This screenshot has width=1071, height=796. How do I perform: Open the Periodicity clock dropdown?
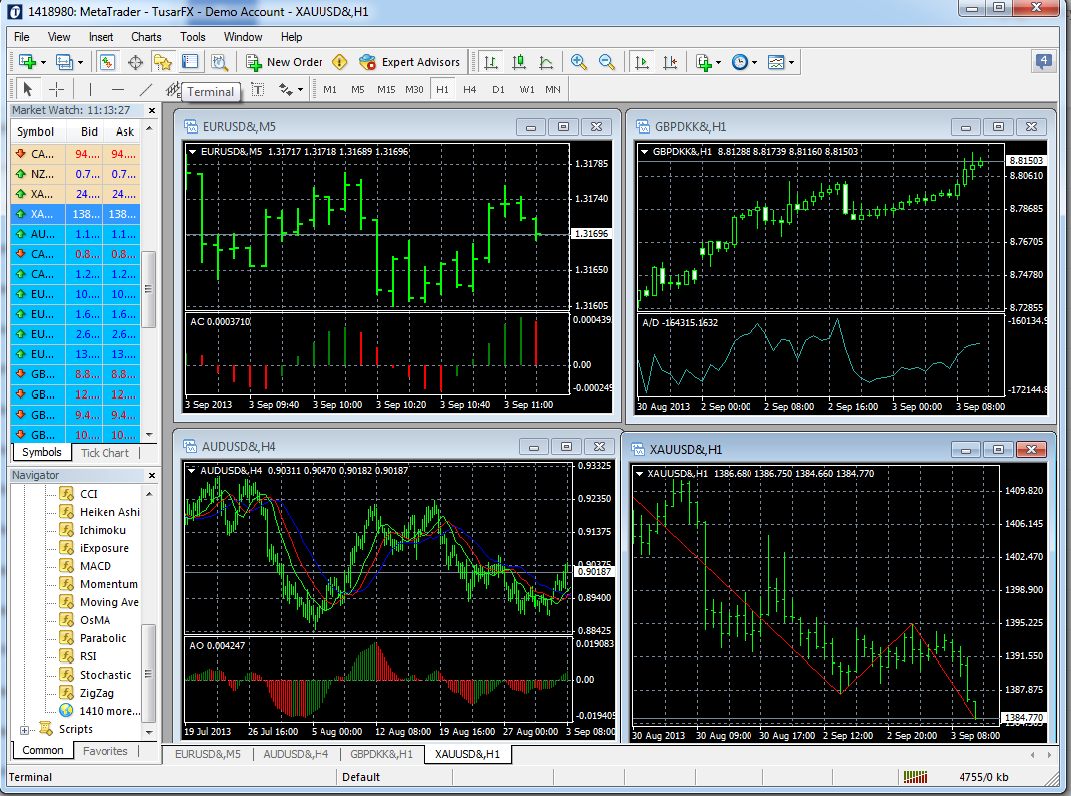click(x=743, y=62)
